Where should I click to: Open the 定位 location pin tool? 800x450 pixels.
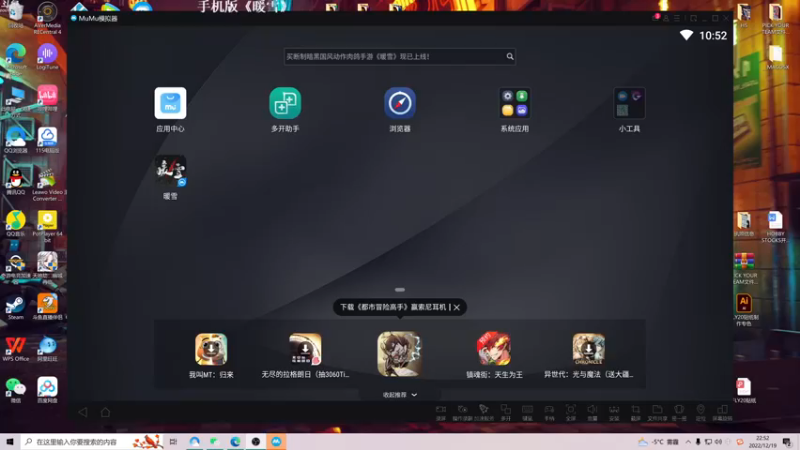701,413
